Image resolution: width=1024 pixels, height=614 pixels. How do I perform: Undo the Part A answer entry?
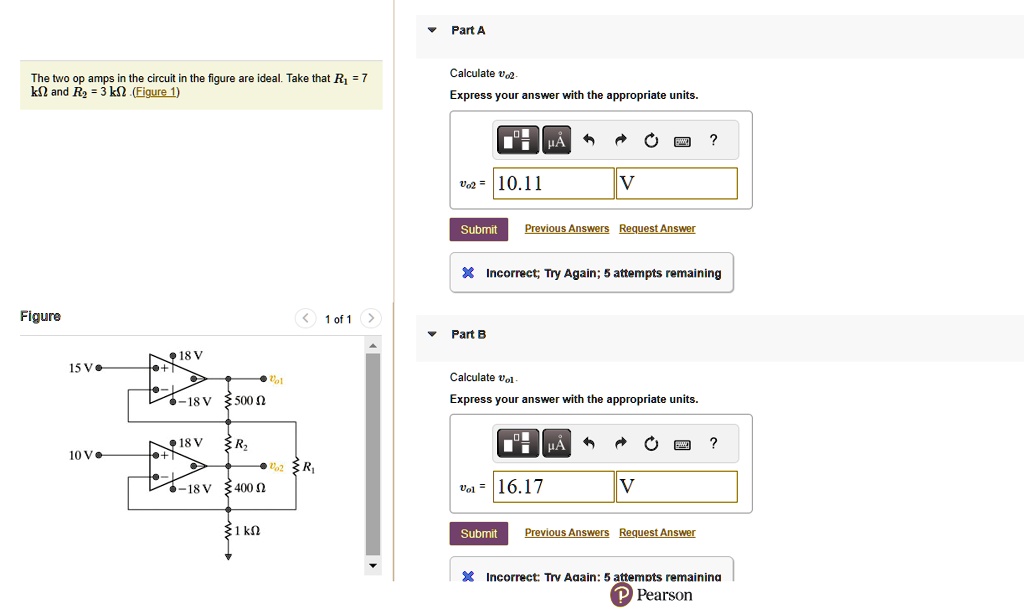(x=588, y=140)
